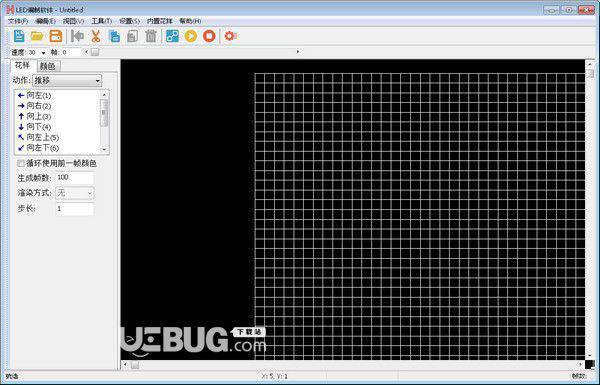Image resolution: width=600 pixels, height=385 pixels.
Task: Click the blue layout connection icon
Action: click(x=172, y=36)
